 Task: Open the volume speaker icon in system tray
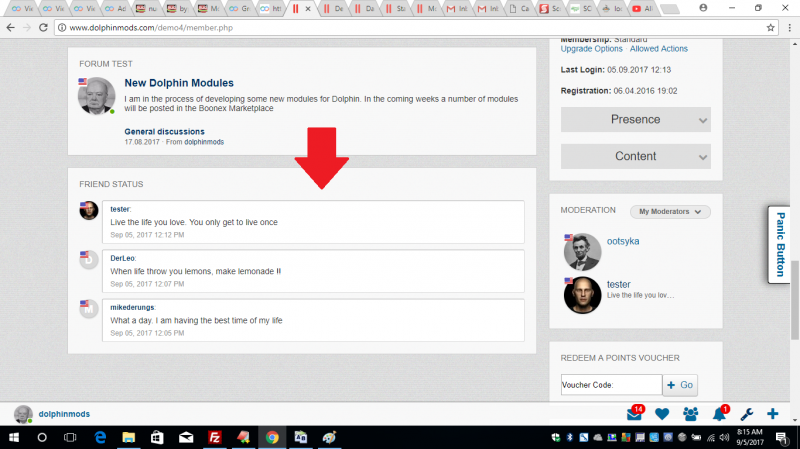tap(724, 437)
